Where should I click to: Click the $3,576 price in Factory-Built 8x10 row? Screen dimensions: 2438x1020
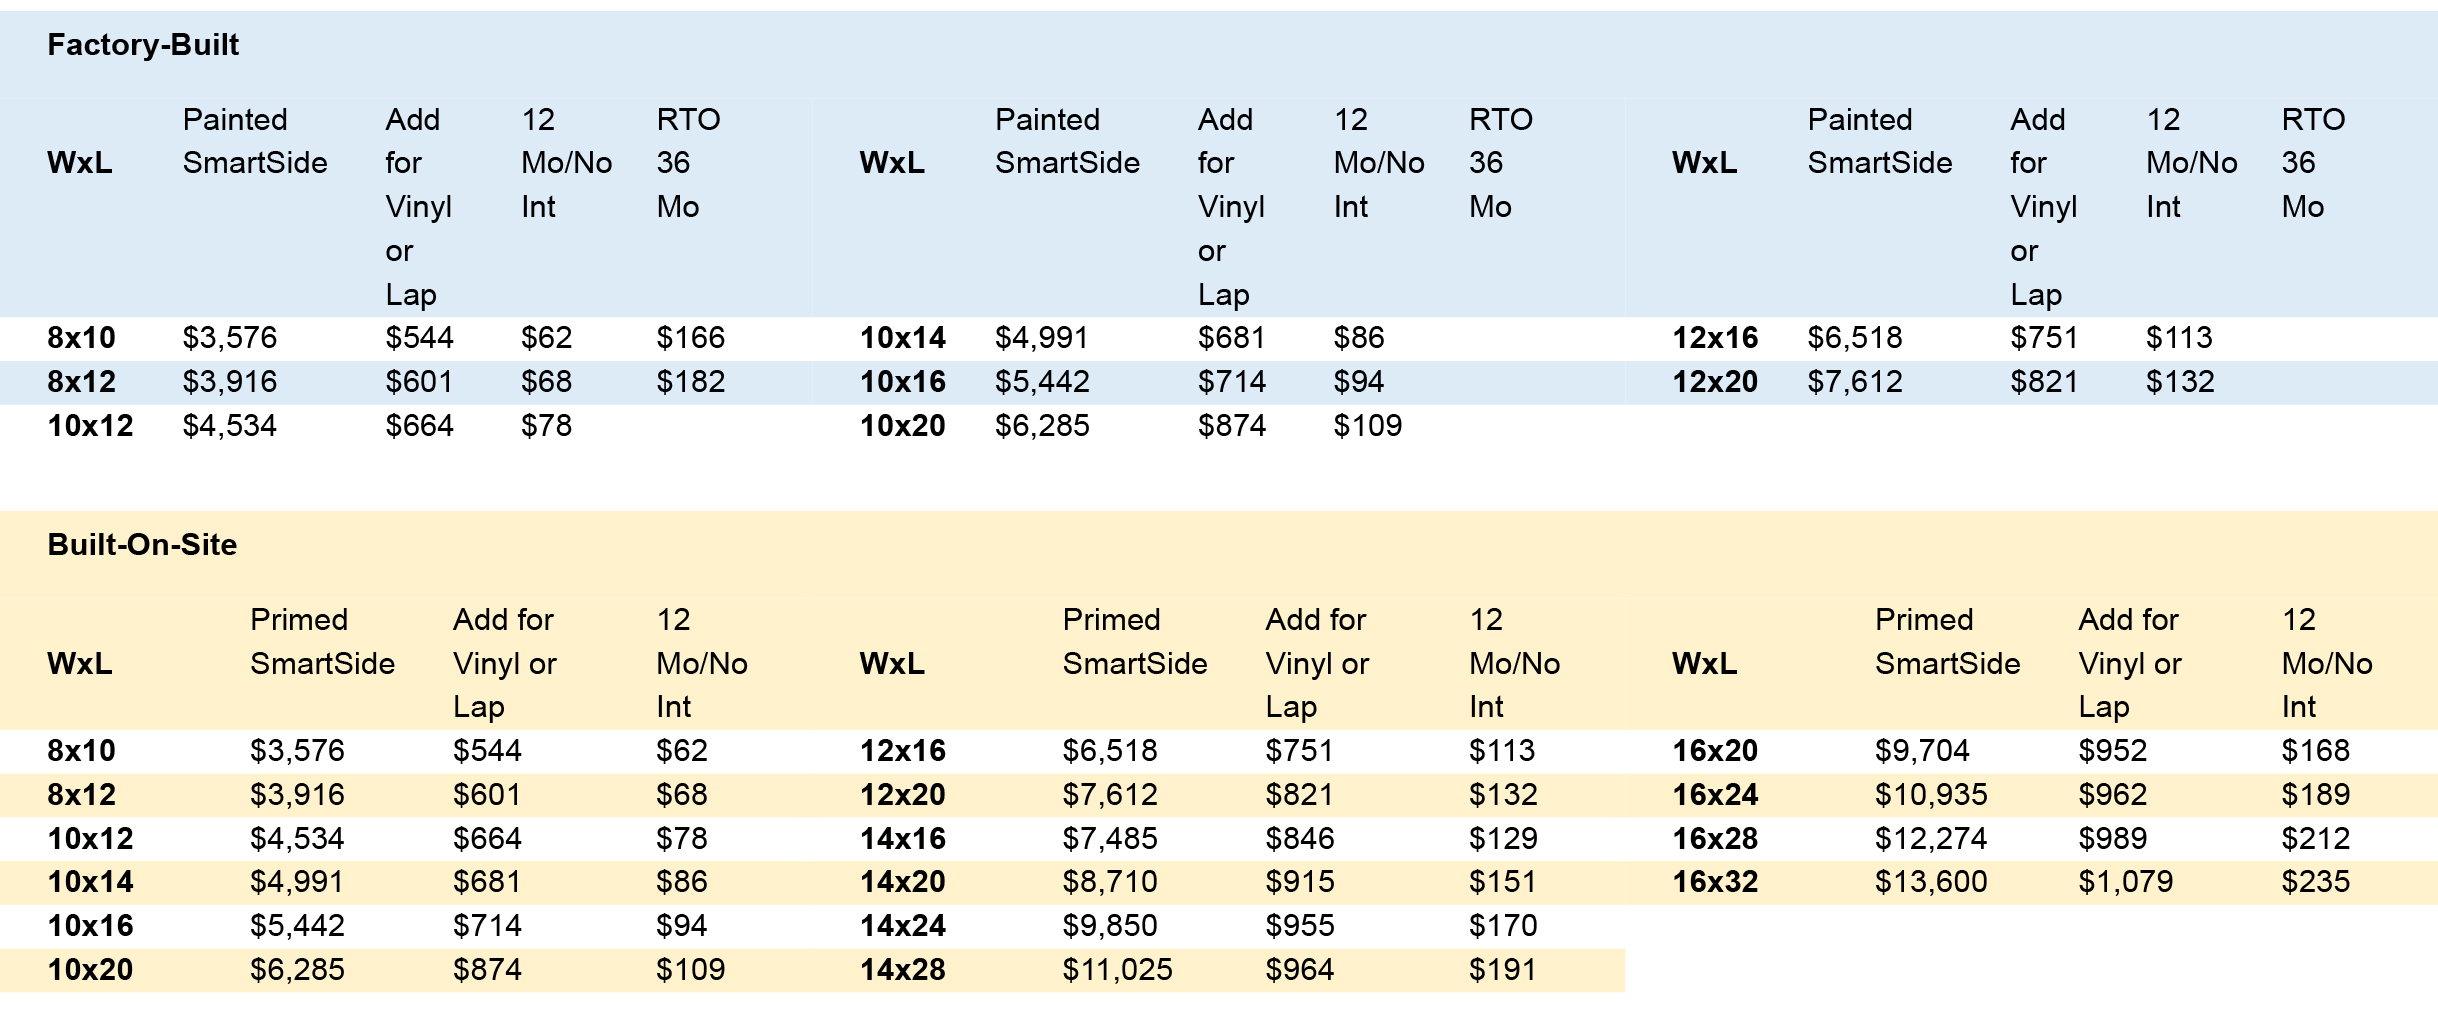[229, 338]
